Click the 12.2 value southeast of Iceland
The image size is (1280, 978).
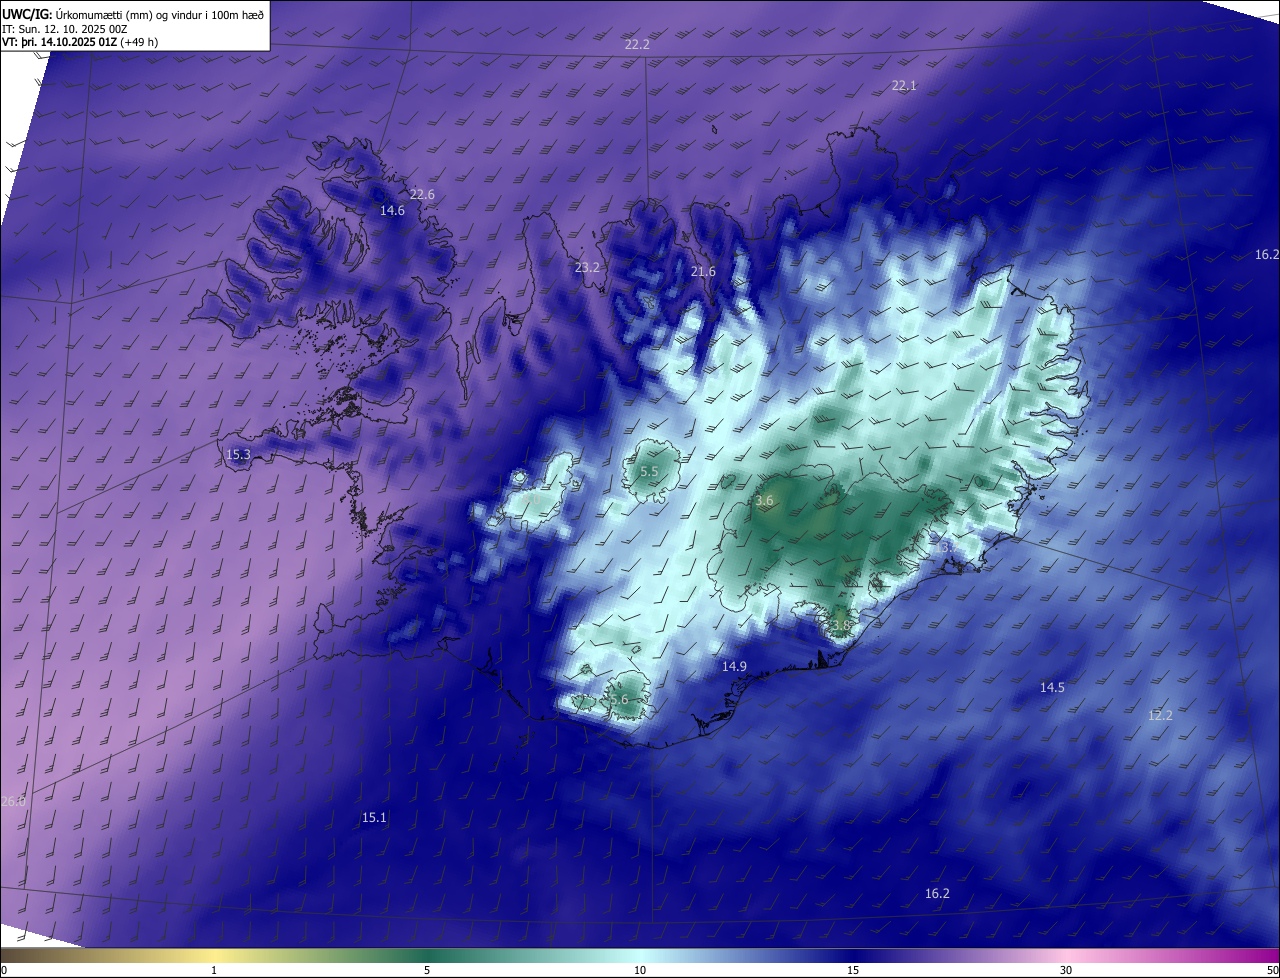point(1160,716)
